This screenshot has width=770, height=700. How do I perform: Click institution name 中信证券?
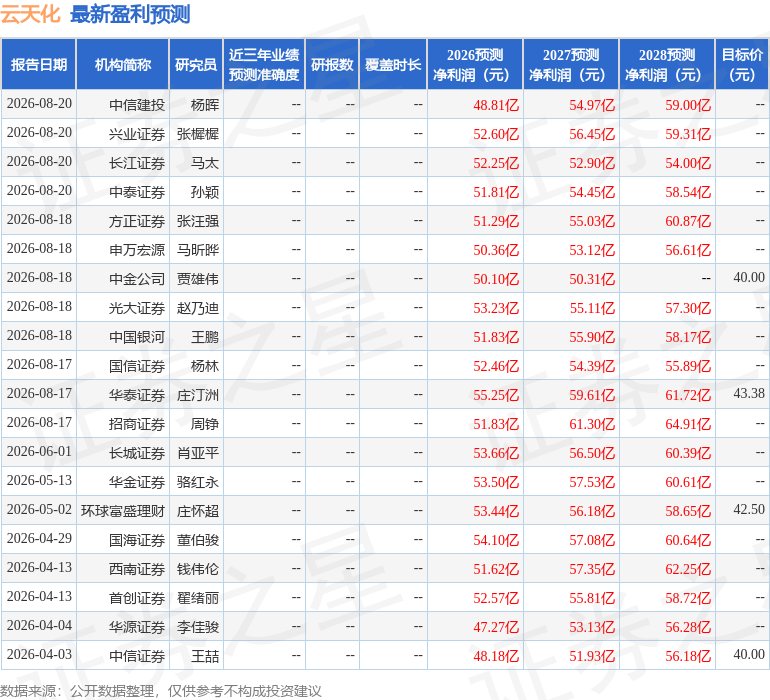(x=137, y=655)
